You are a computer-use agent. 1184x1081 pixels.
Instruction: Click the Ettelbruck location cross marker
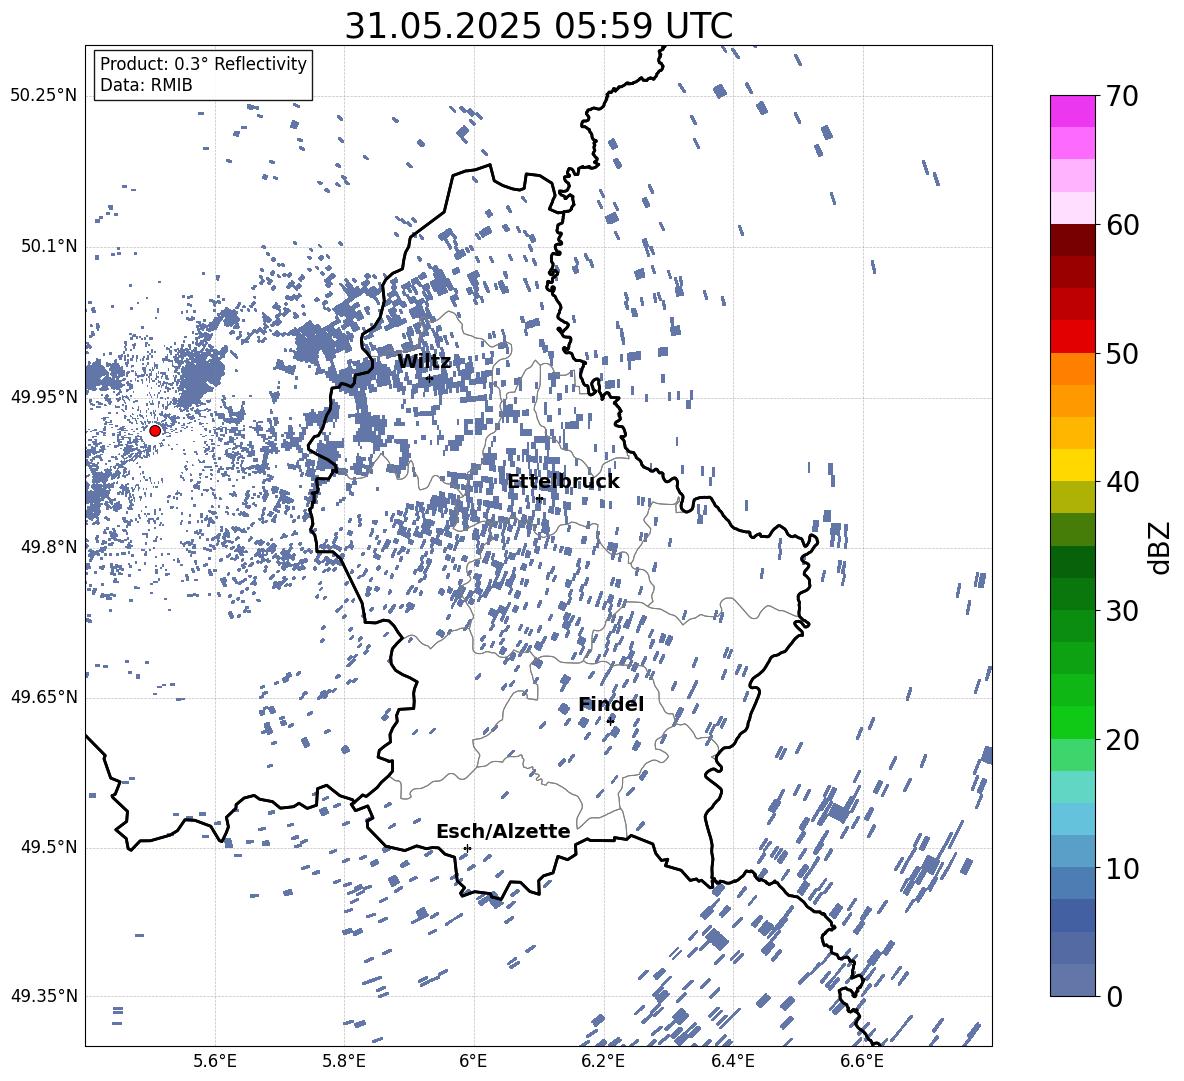click(539, 499)
